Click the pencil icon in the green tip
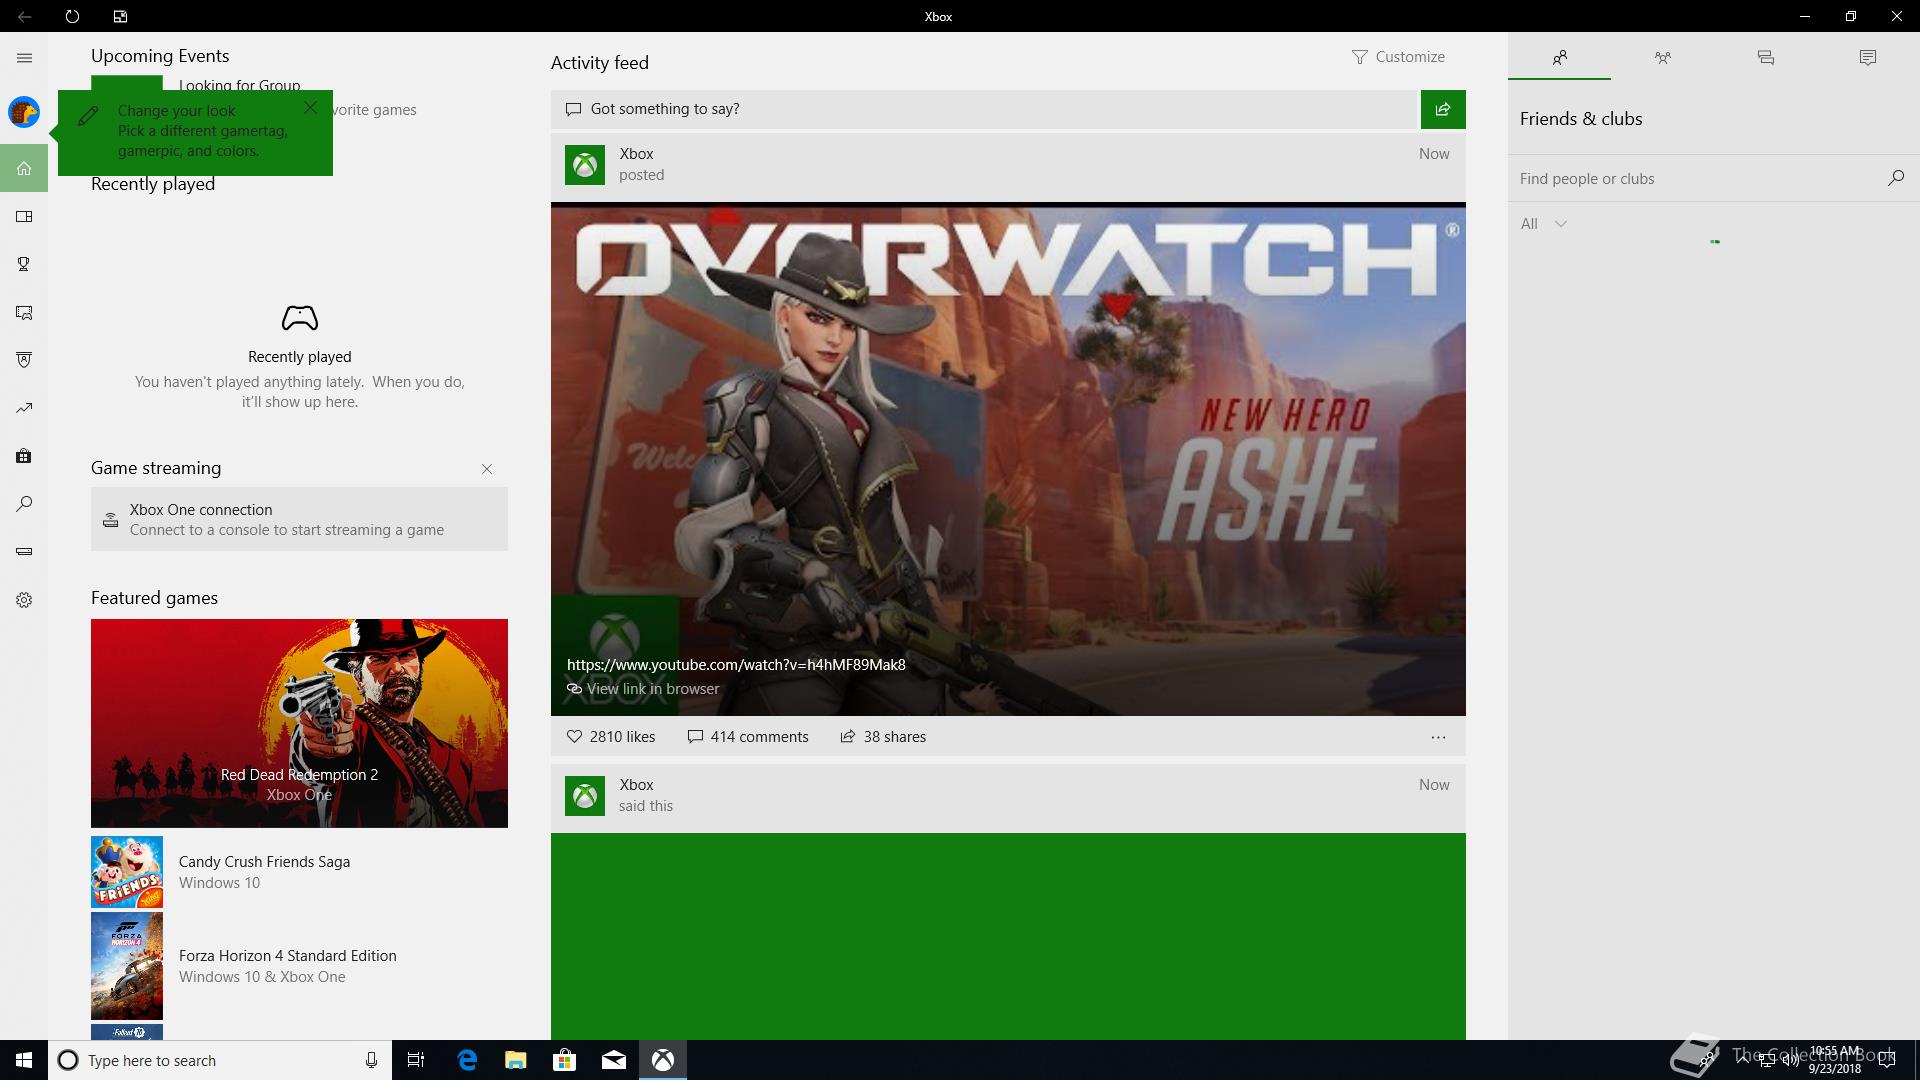The width and height of the screenshot is (1920, 1080). pyautogui.click(x=88, y=116)
